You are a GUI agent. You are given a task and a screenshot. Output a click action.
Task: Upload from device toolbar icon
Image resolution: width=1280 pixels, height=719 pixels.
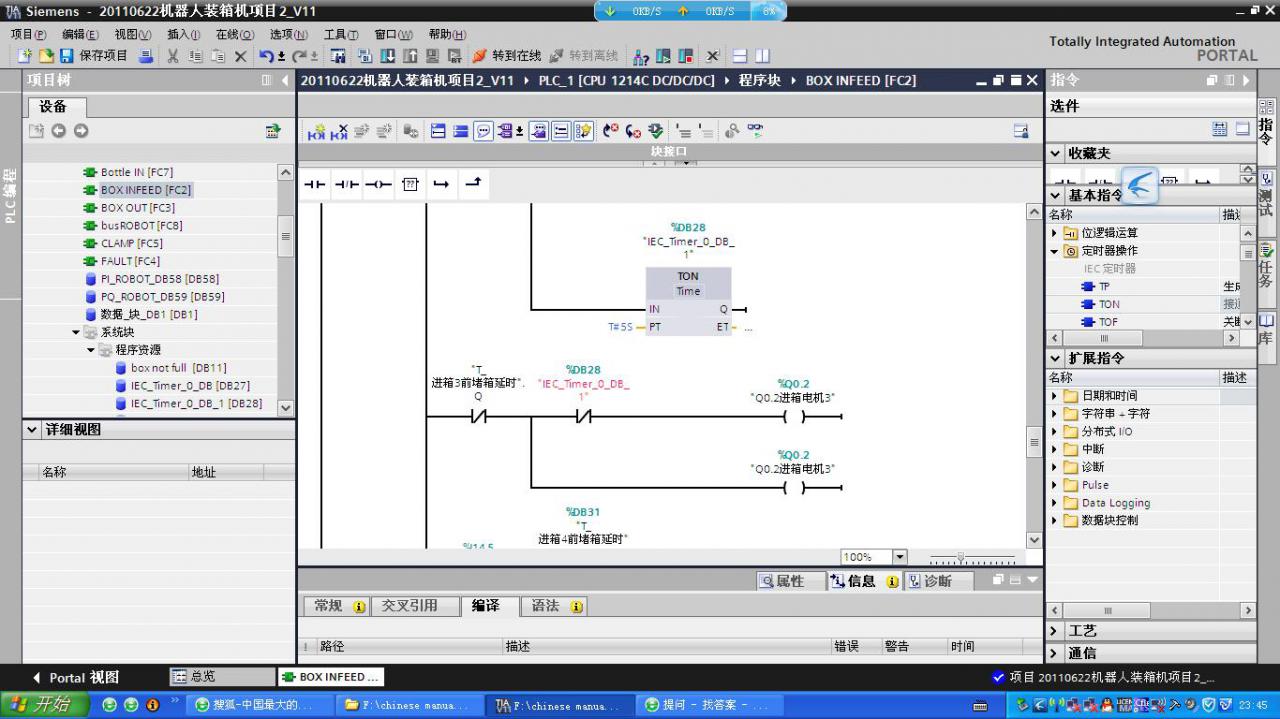(410, 56)
